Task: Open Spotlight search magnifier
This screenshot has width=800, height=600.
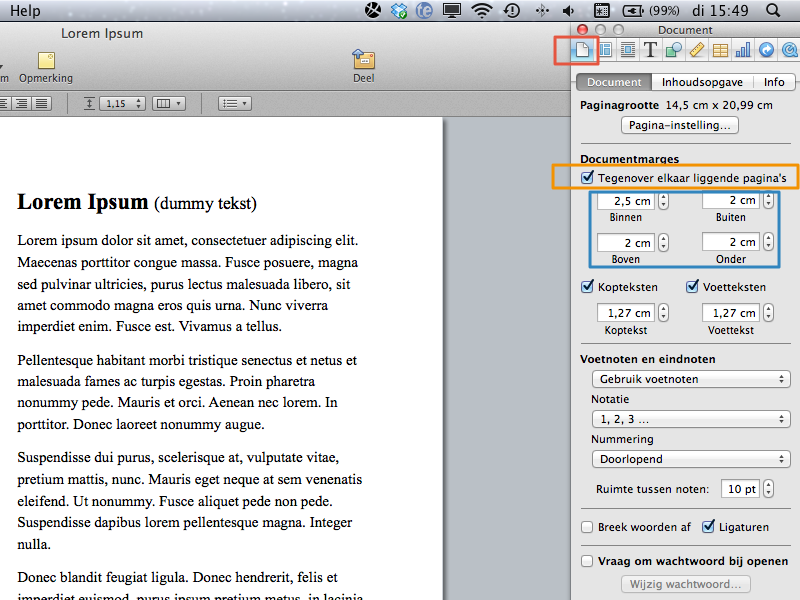Action: pos(773,10)
